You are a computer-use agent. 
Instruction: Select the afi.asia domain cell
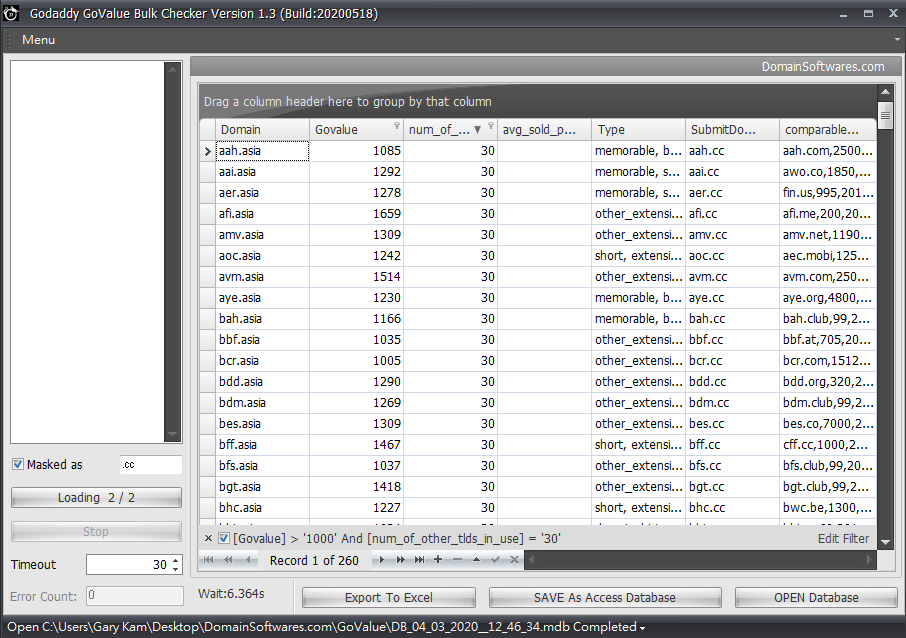pyautogui.click(x=262, y=214)
